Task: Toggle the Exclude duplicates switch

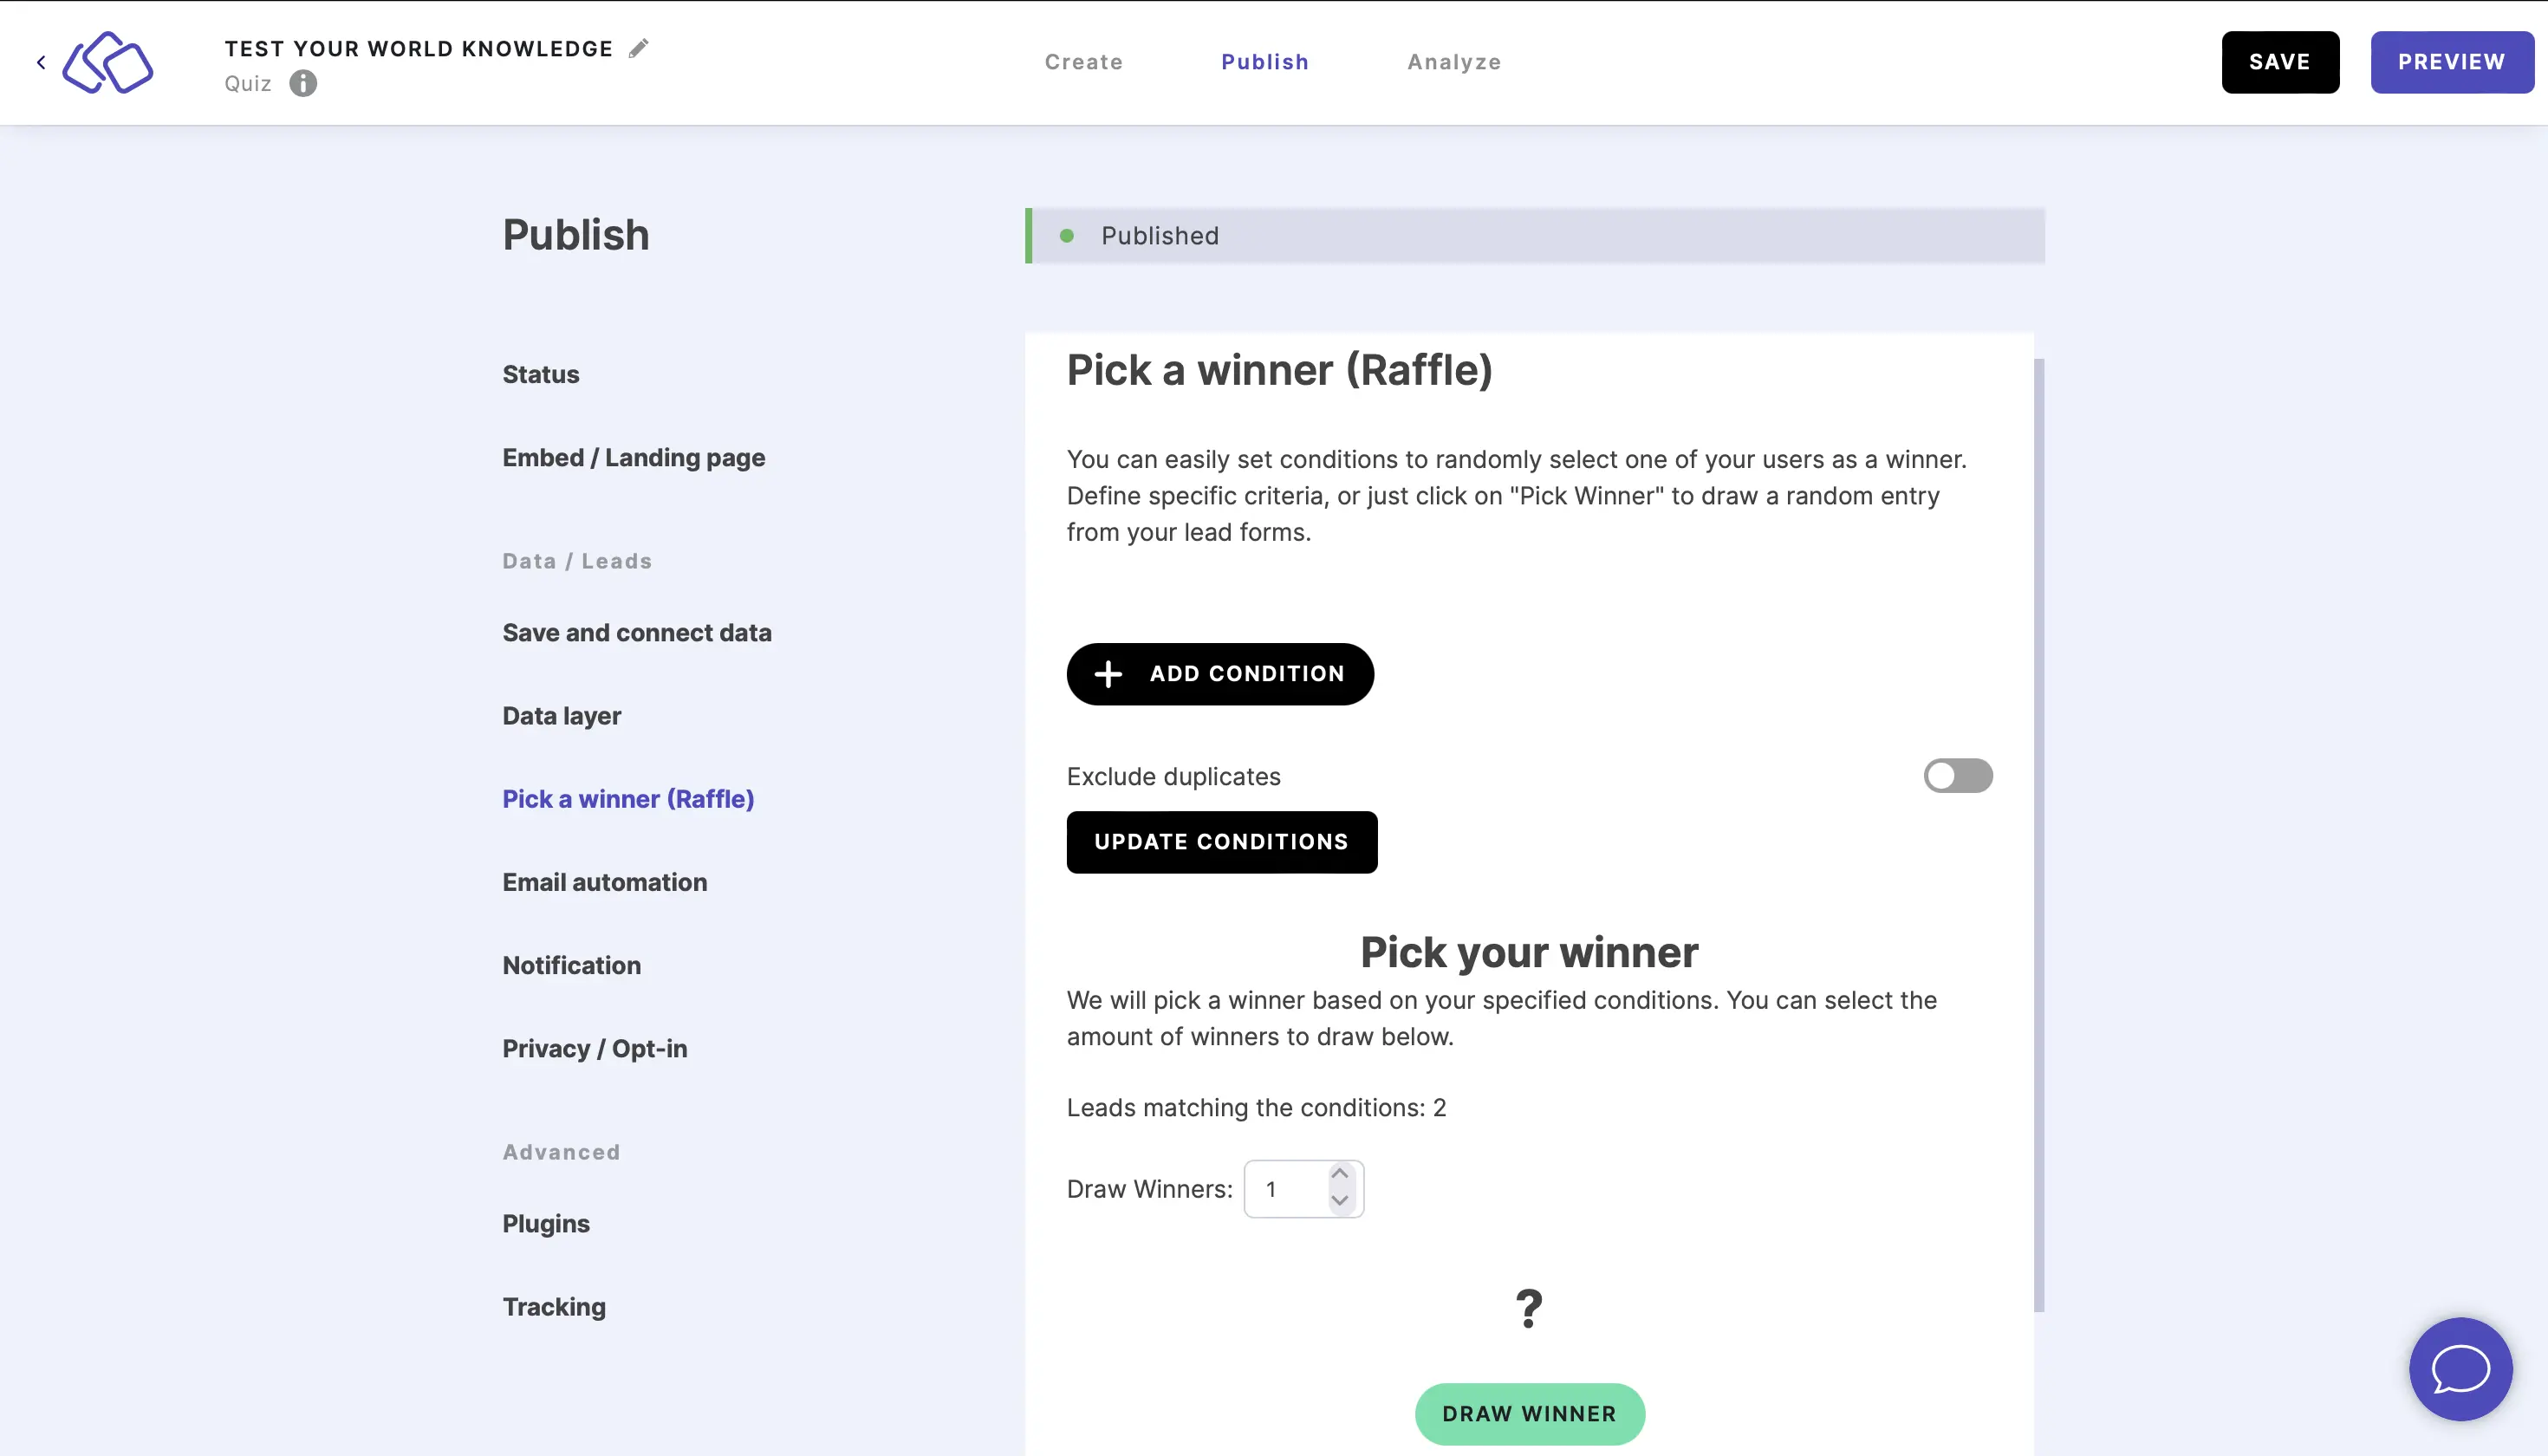Action: (x=1957, y=776)
